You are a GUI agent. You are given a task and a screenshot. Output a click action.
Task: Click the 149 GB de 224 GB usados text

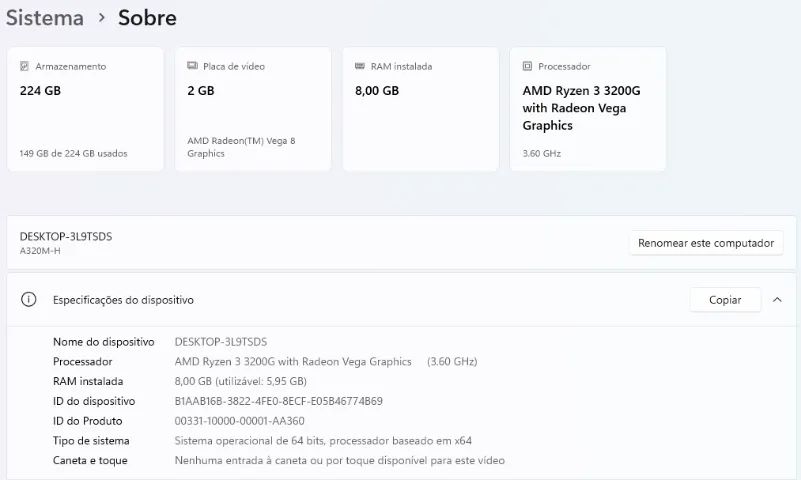click(73, 154)
